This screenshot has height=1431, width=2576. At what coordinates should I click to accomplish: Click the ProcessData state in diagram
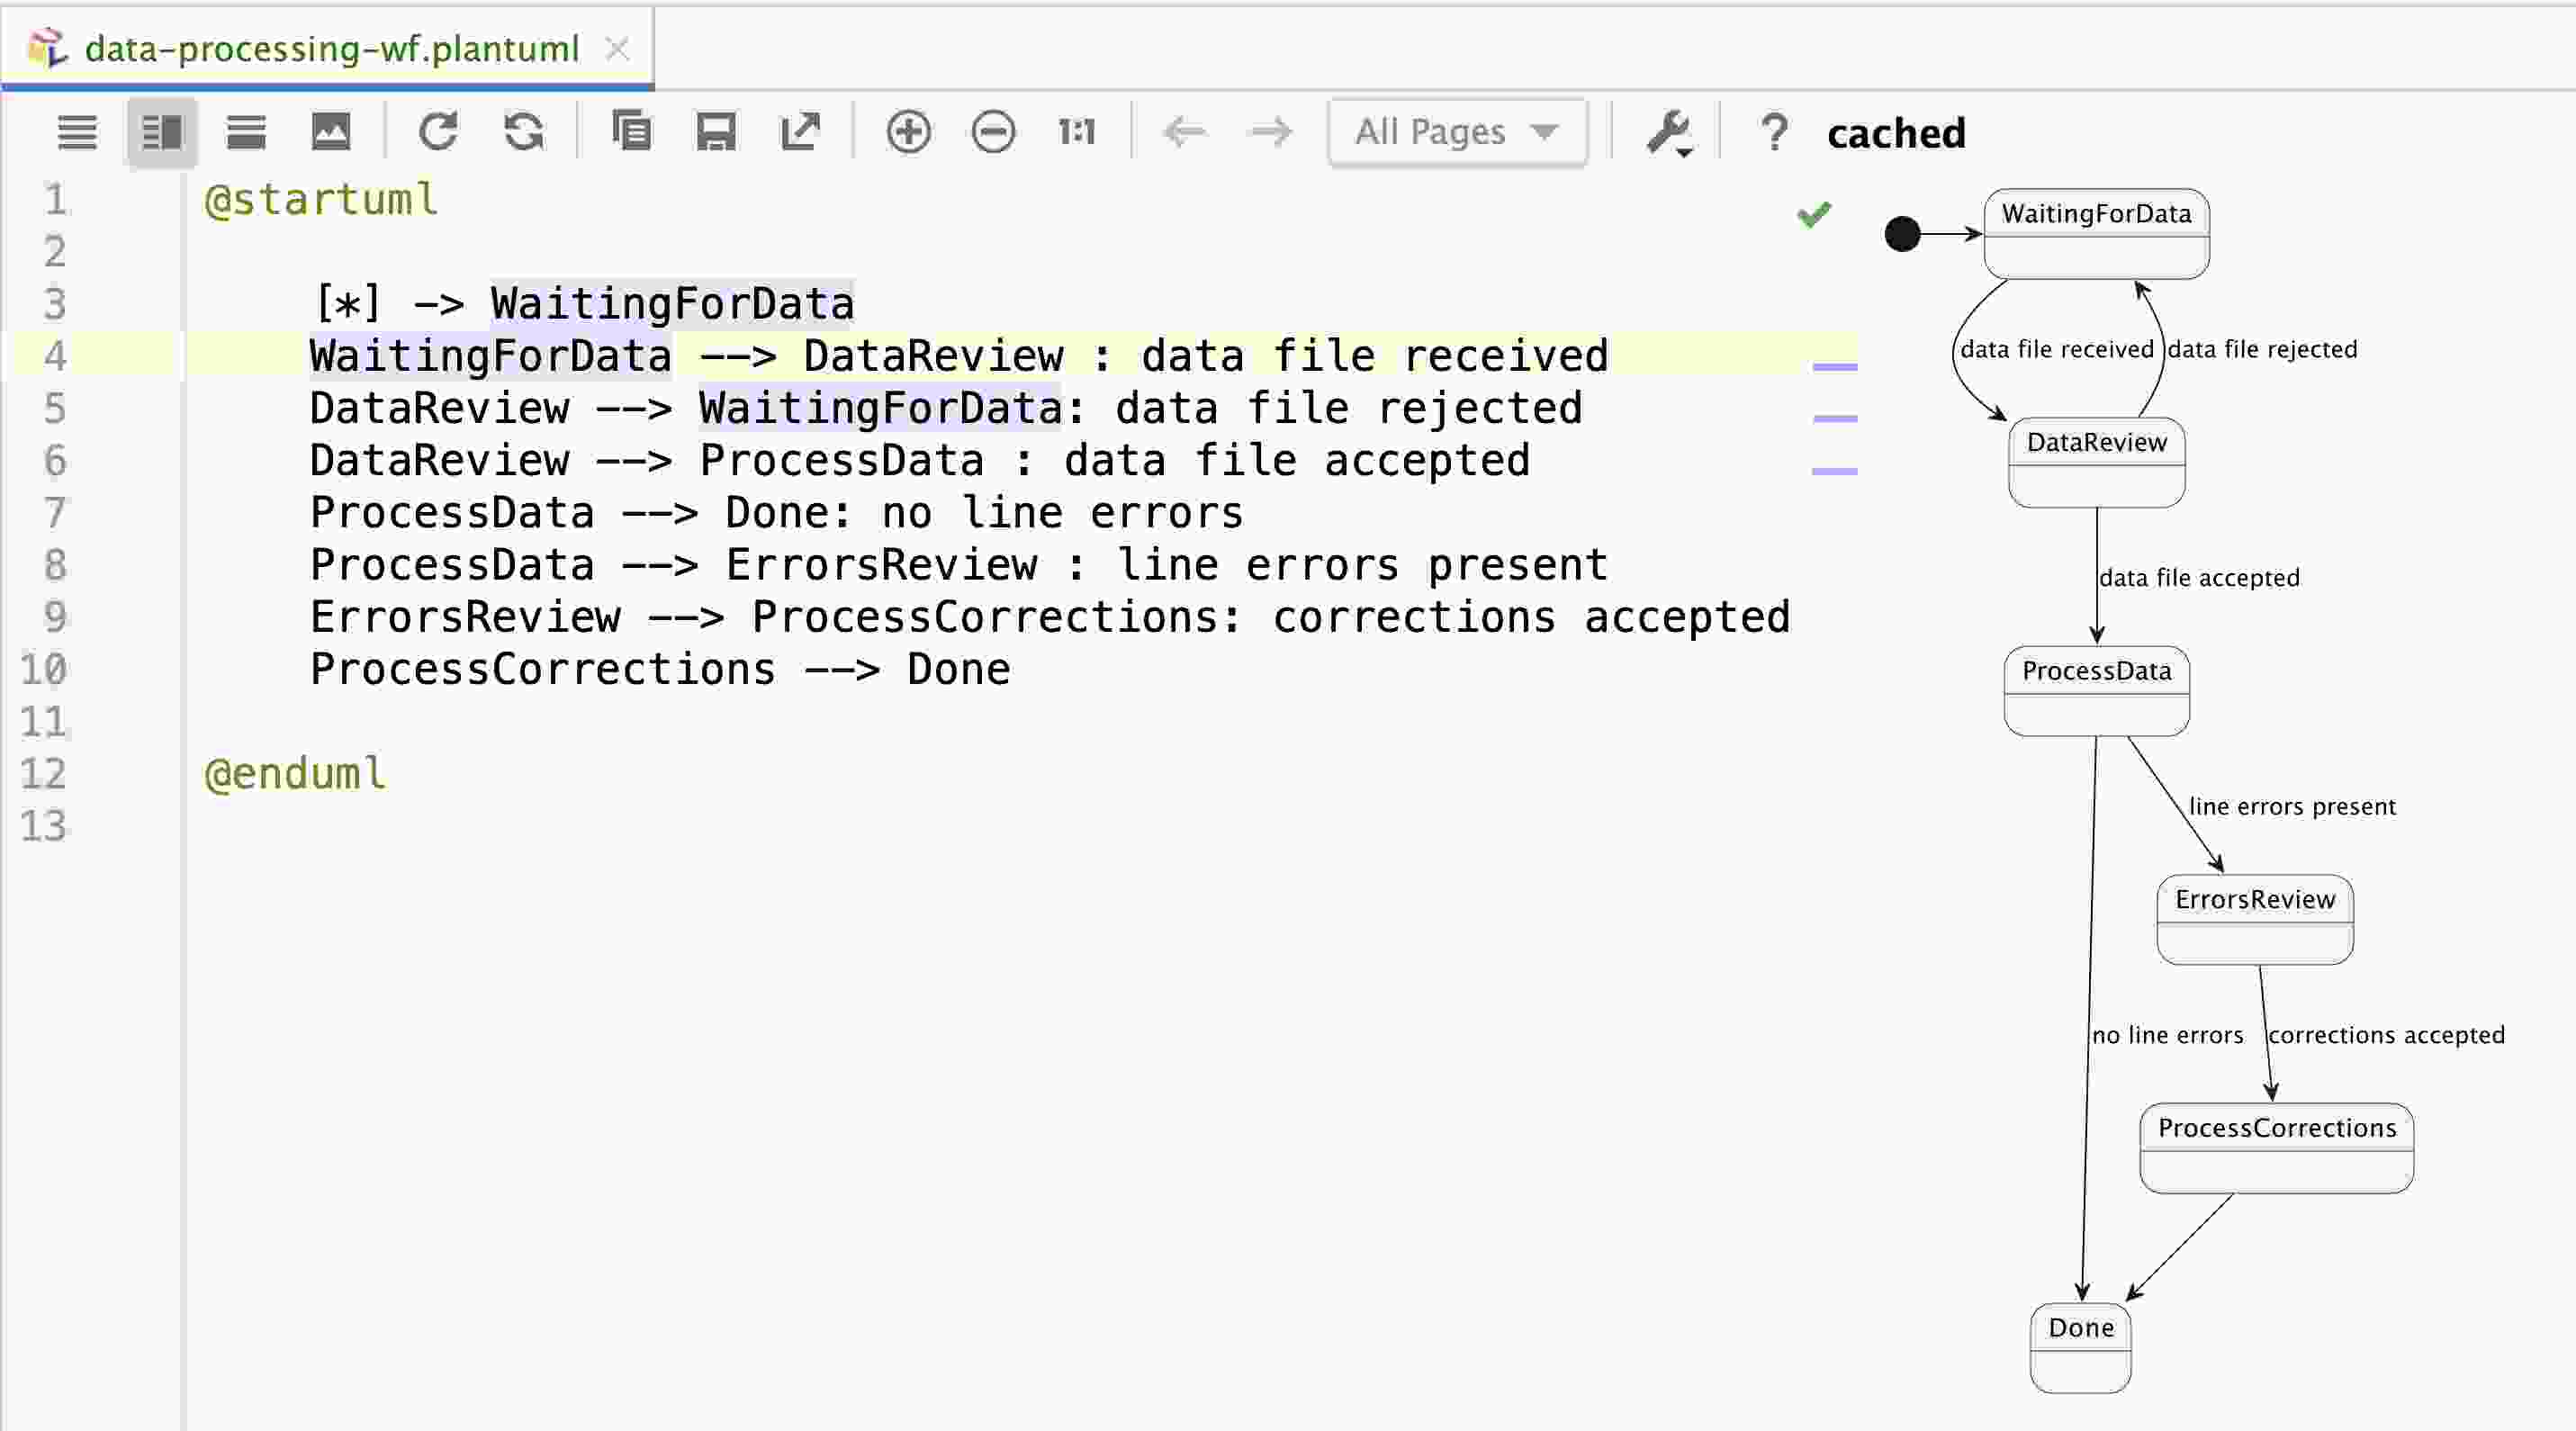[x=2096, y=690]
